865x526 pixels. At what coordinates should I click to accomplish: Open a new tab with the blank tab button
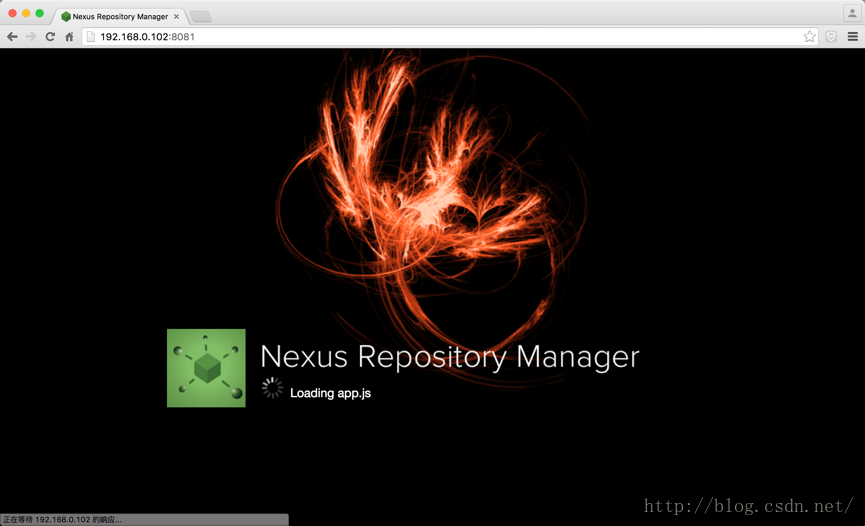point(201,17)
